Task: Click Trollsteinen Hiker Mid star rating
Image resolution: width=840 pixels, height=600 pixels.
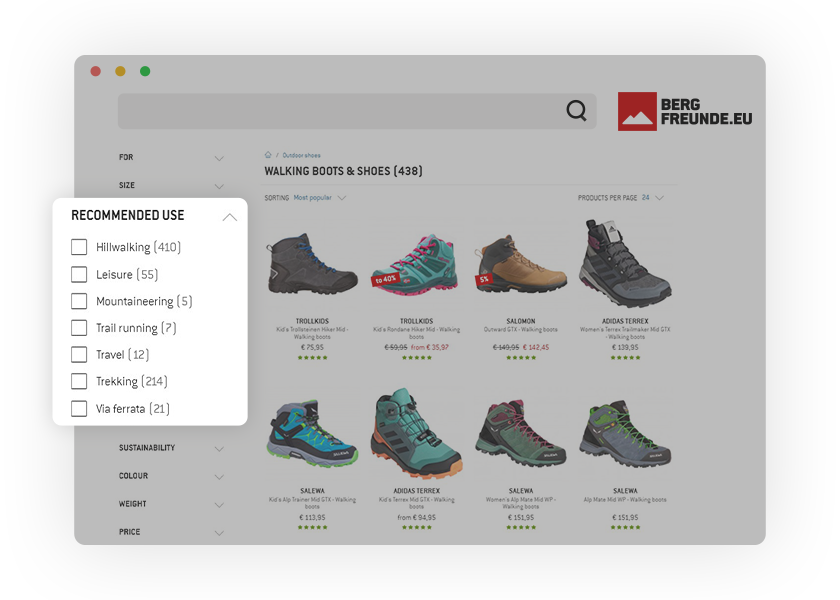Action: (312, 357)
